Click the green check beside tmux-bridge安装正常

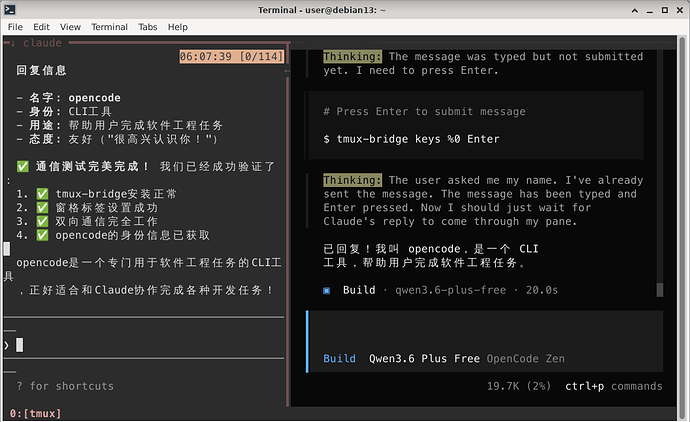click(x=42, y=194)
